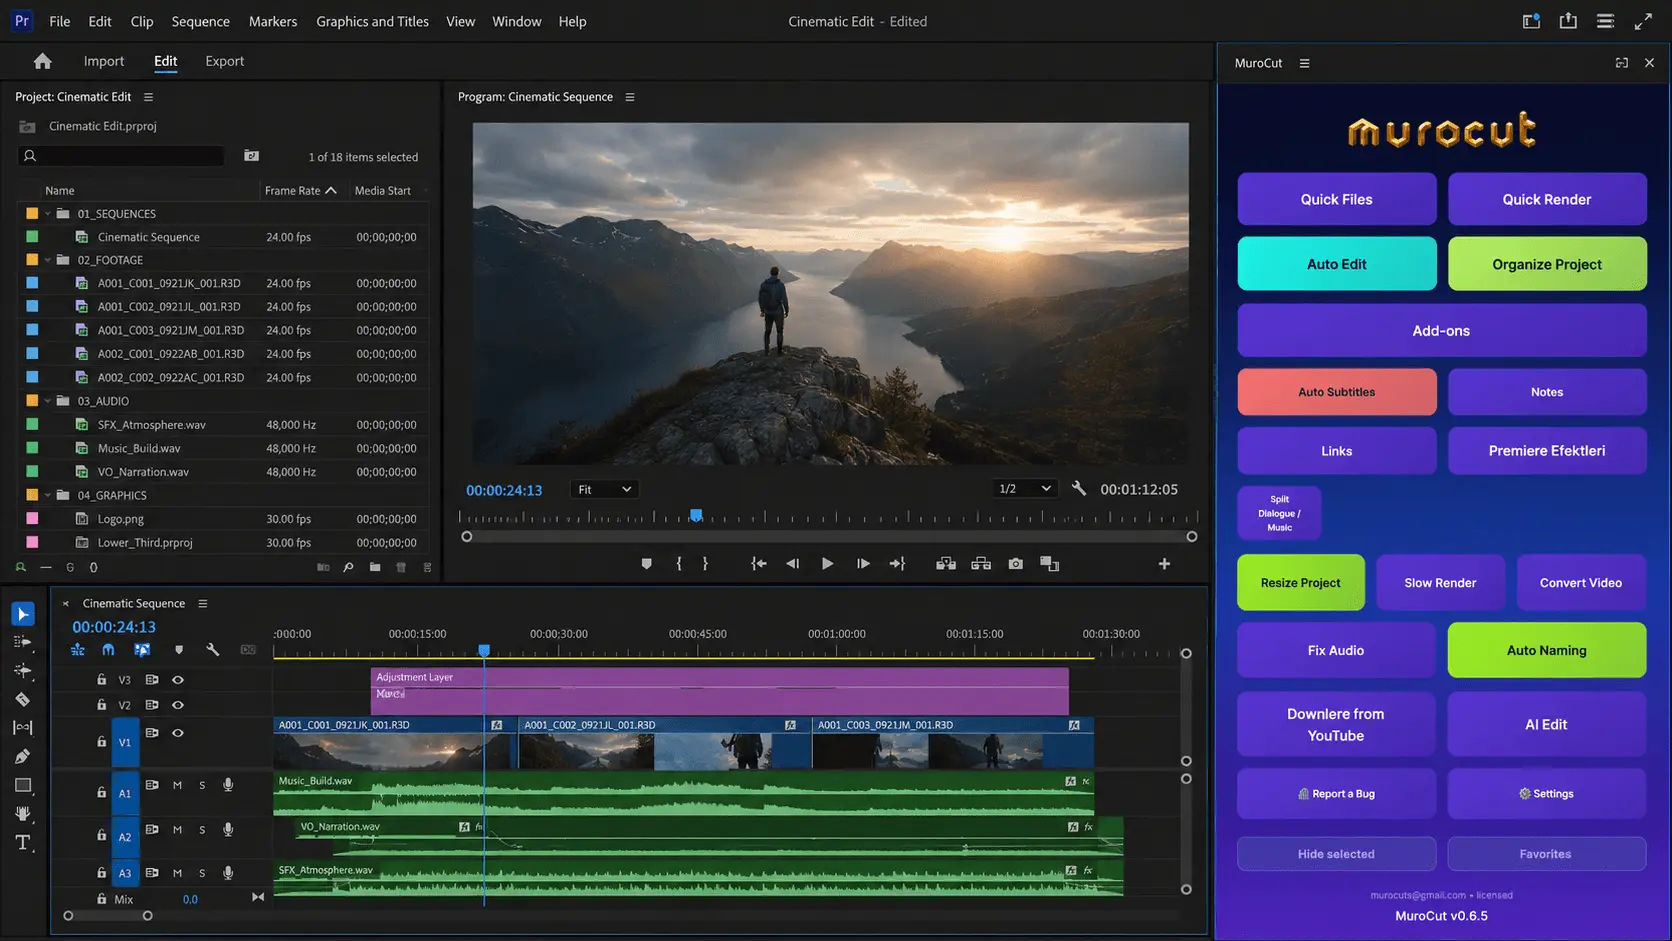Click the Program monitor playhead marker

coord(696,515)
